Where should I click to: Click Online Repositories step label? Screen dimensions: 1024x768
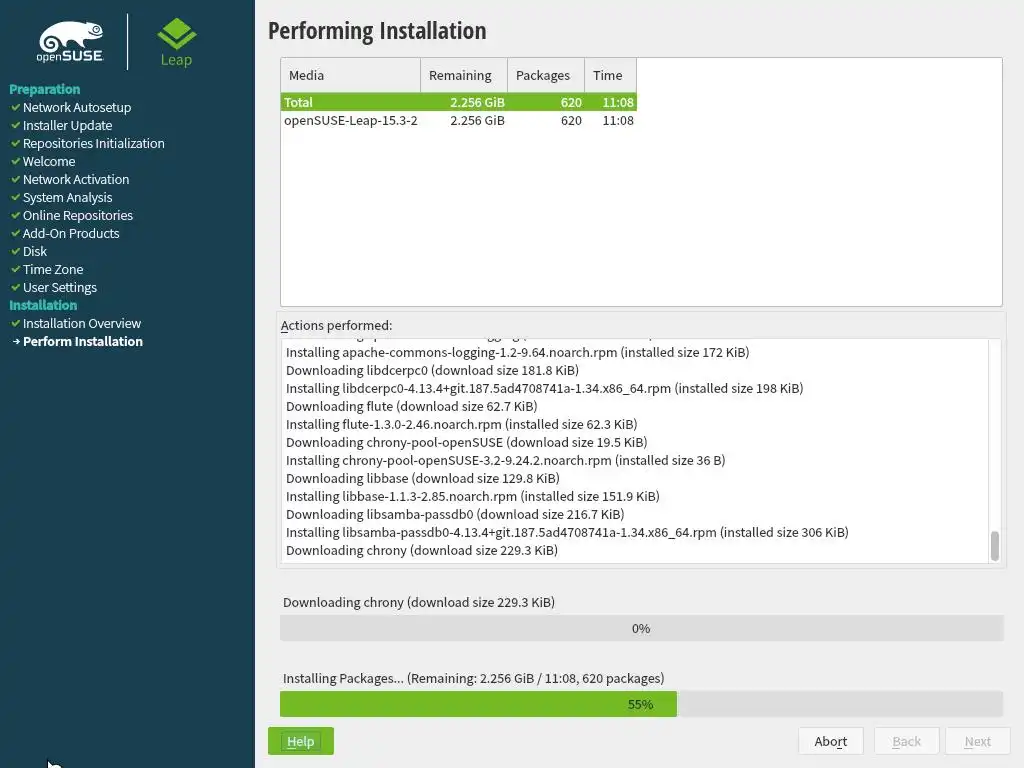(78, 215)
